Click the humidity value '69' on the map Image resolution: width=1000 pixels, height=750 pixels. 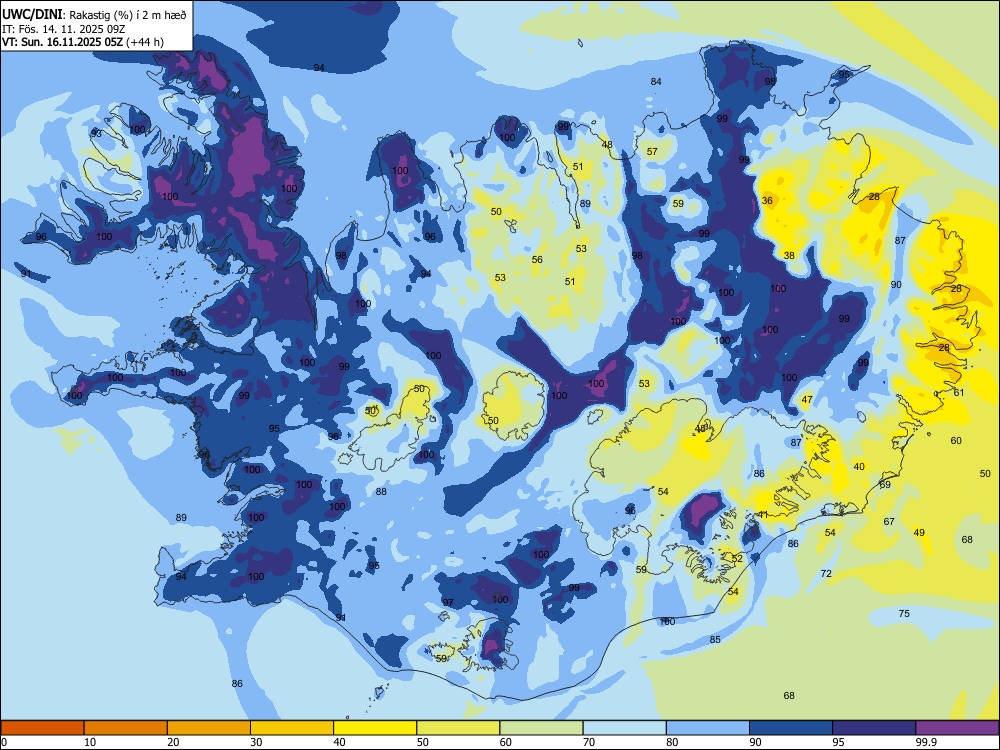(x=885, y=485)
